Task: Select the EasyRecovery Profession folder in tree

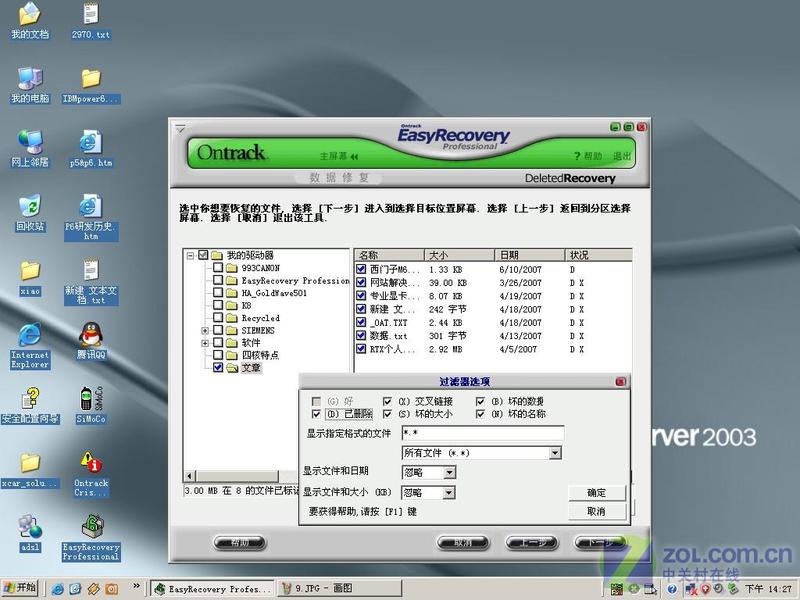Action: pos(295,280)
